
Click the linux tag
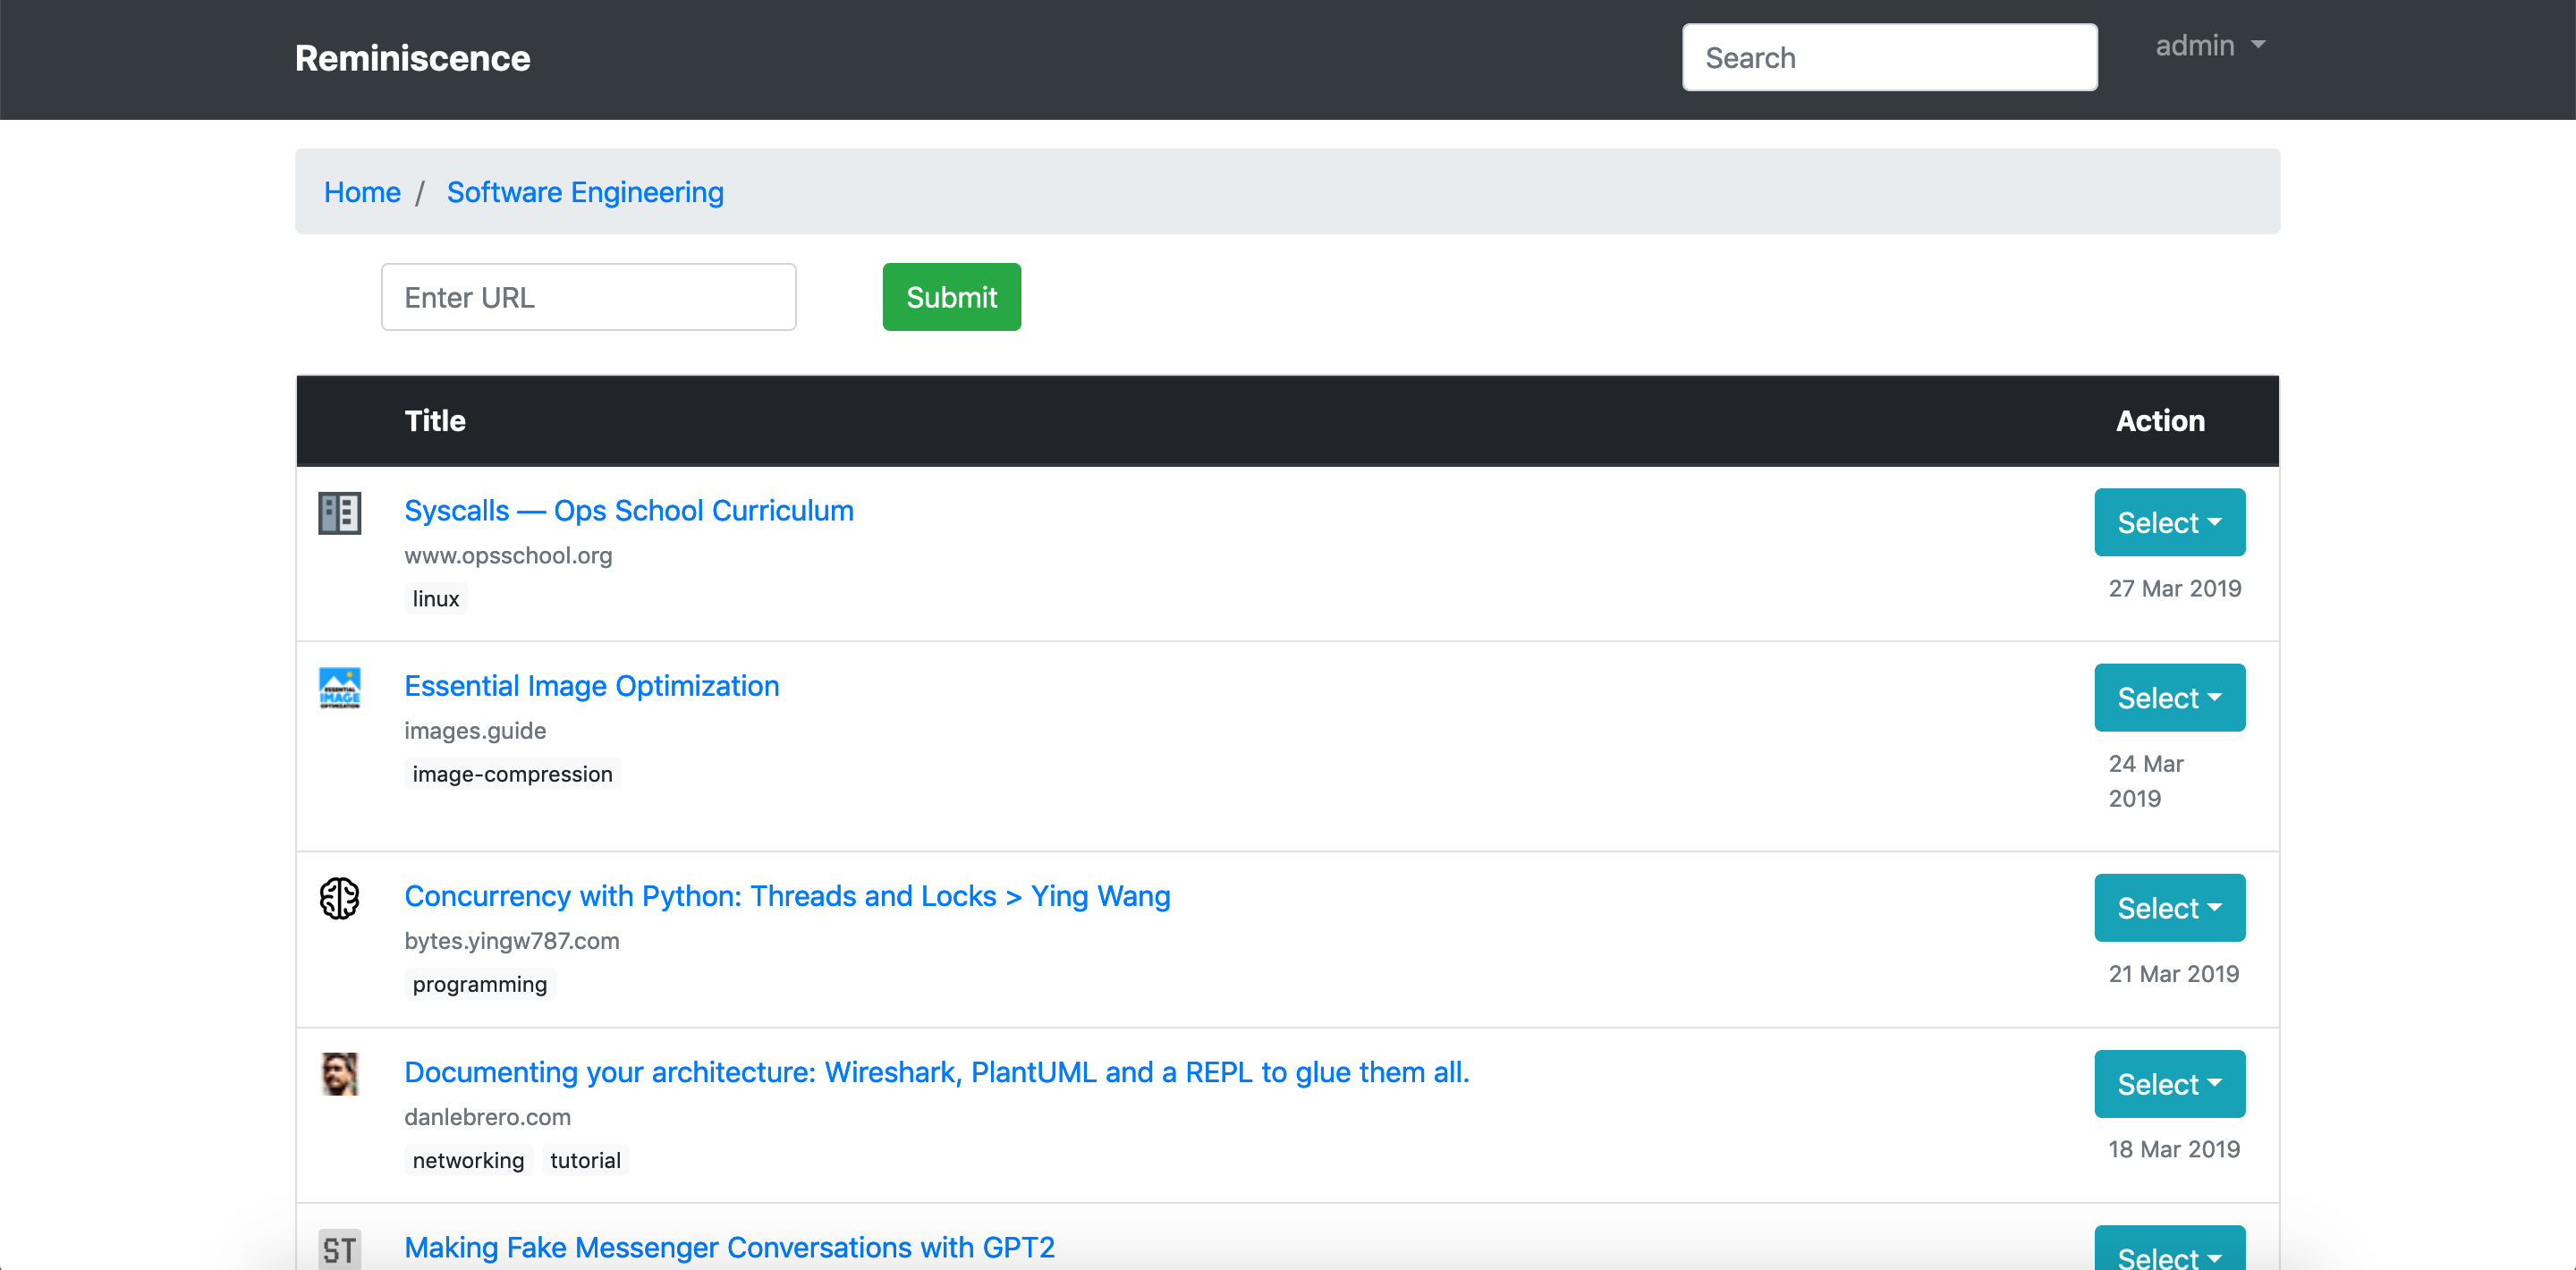click(436, 599)
